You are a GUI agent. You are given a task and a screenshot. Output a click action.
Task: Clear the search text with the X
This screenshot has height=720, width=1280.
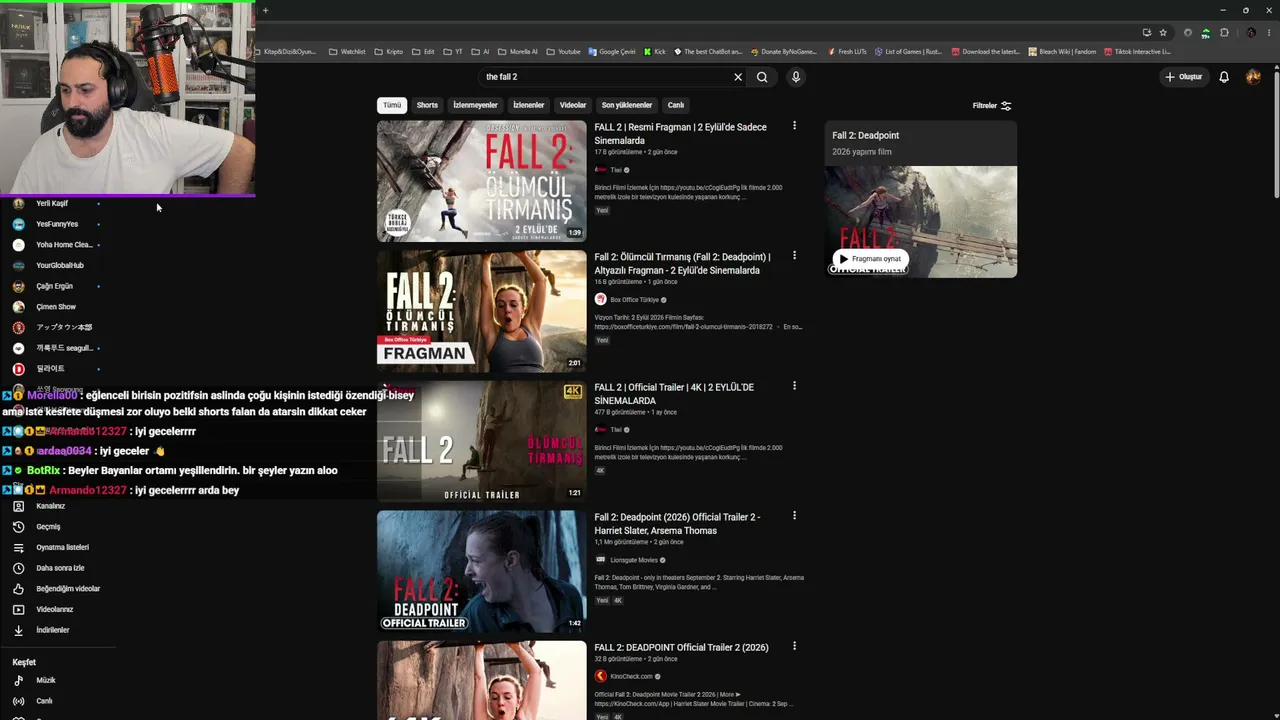[x=738, y=77]
